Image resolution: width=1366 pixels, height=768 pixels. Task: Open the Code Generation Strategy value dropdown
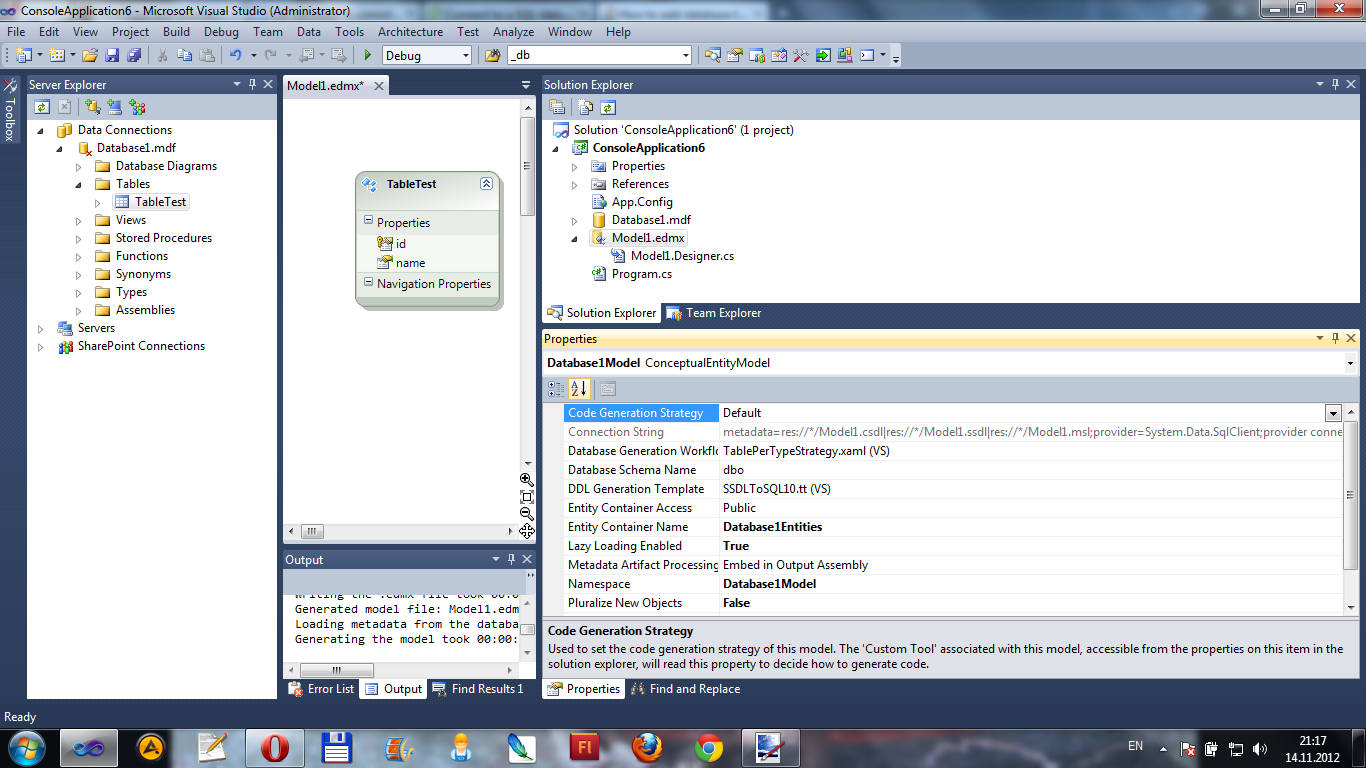pyautogui.click(x=1333, y=413)
